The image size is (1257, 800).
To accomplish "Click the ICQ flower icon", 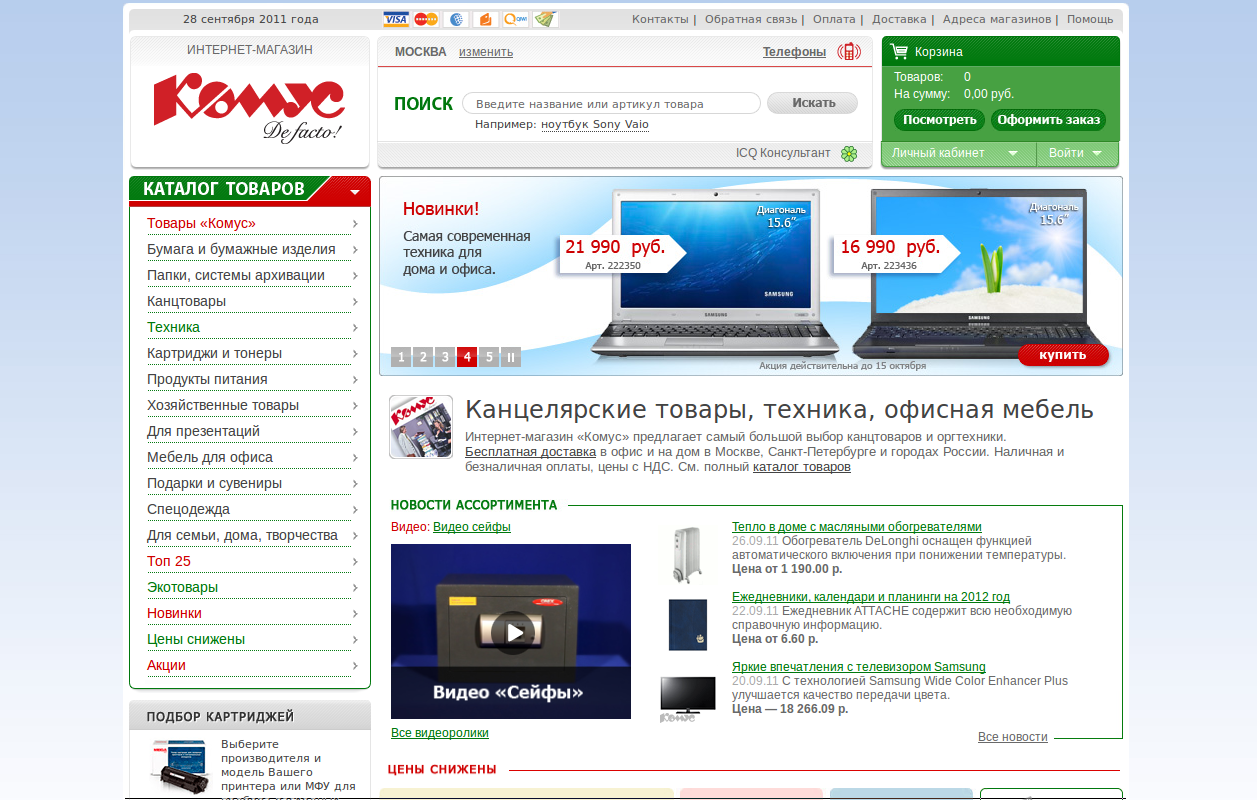I will coord(849,153).
